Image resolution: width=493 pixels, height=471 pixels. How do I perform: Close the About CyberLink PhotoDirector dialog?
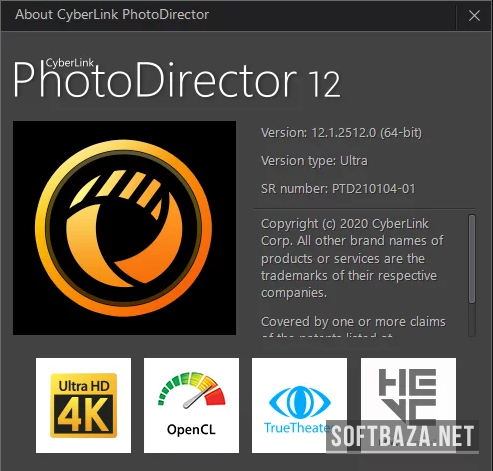(x=474, y=15)
